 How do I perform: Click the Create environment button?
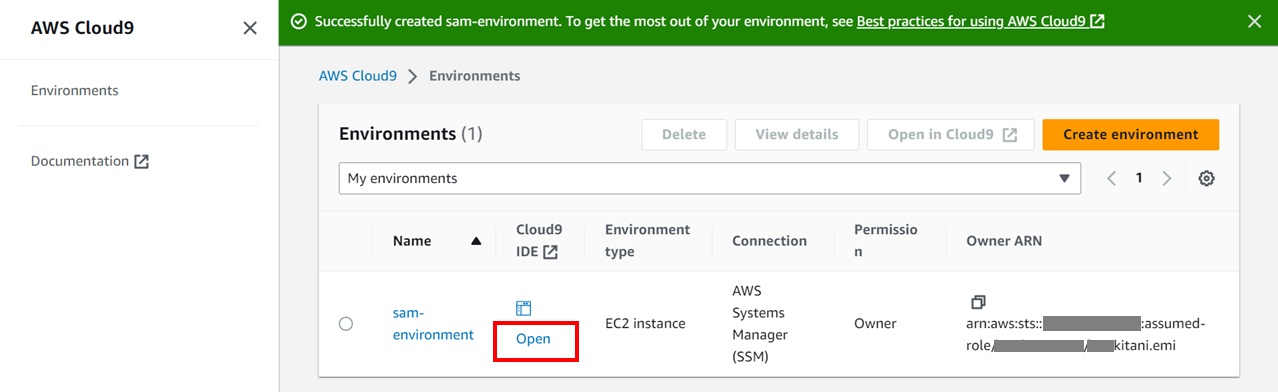tap(1130, 134)
